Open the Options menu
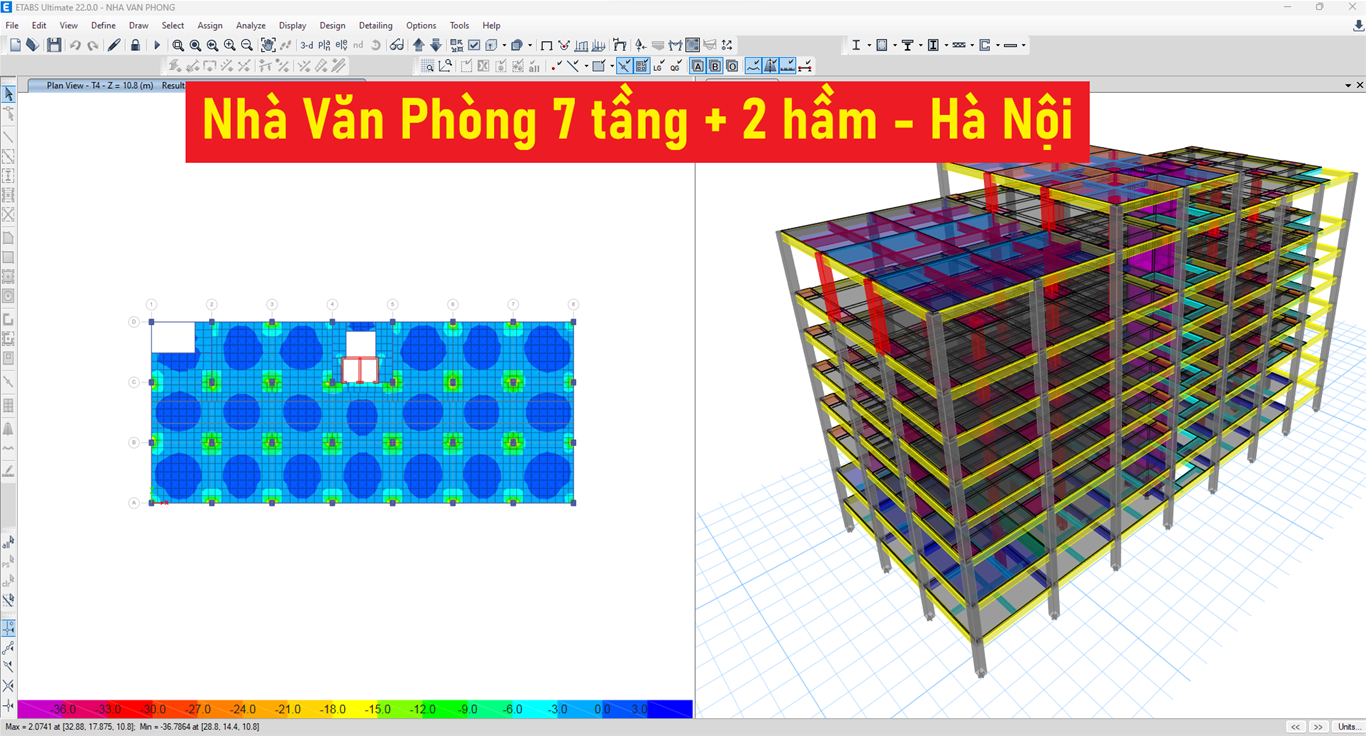 click(421, 25)
